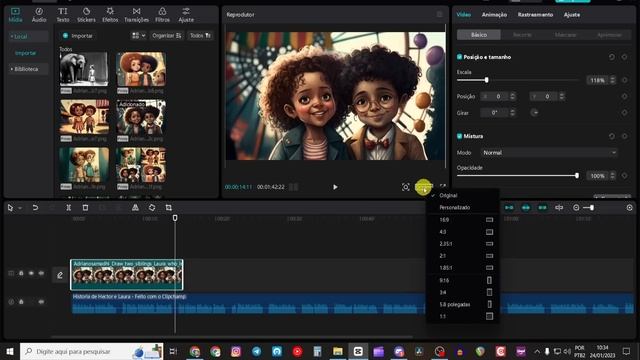The image size is (640, 360).
Task: Click the Importar link in sidebar
Action: [25, 53]
